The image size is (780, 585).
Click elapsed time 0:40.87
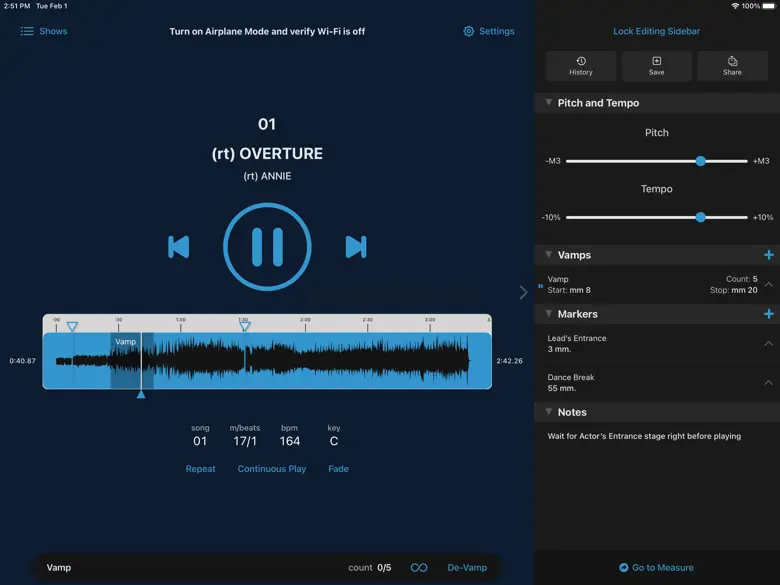pyautogui.click(x=22, y=361)
